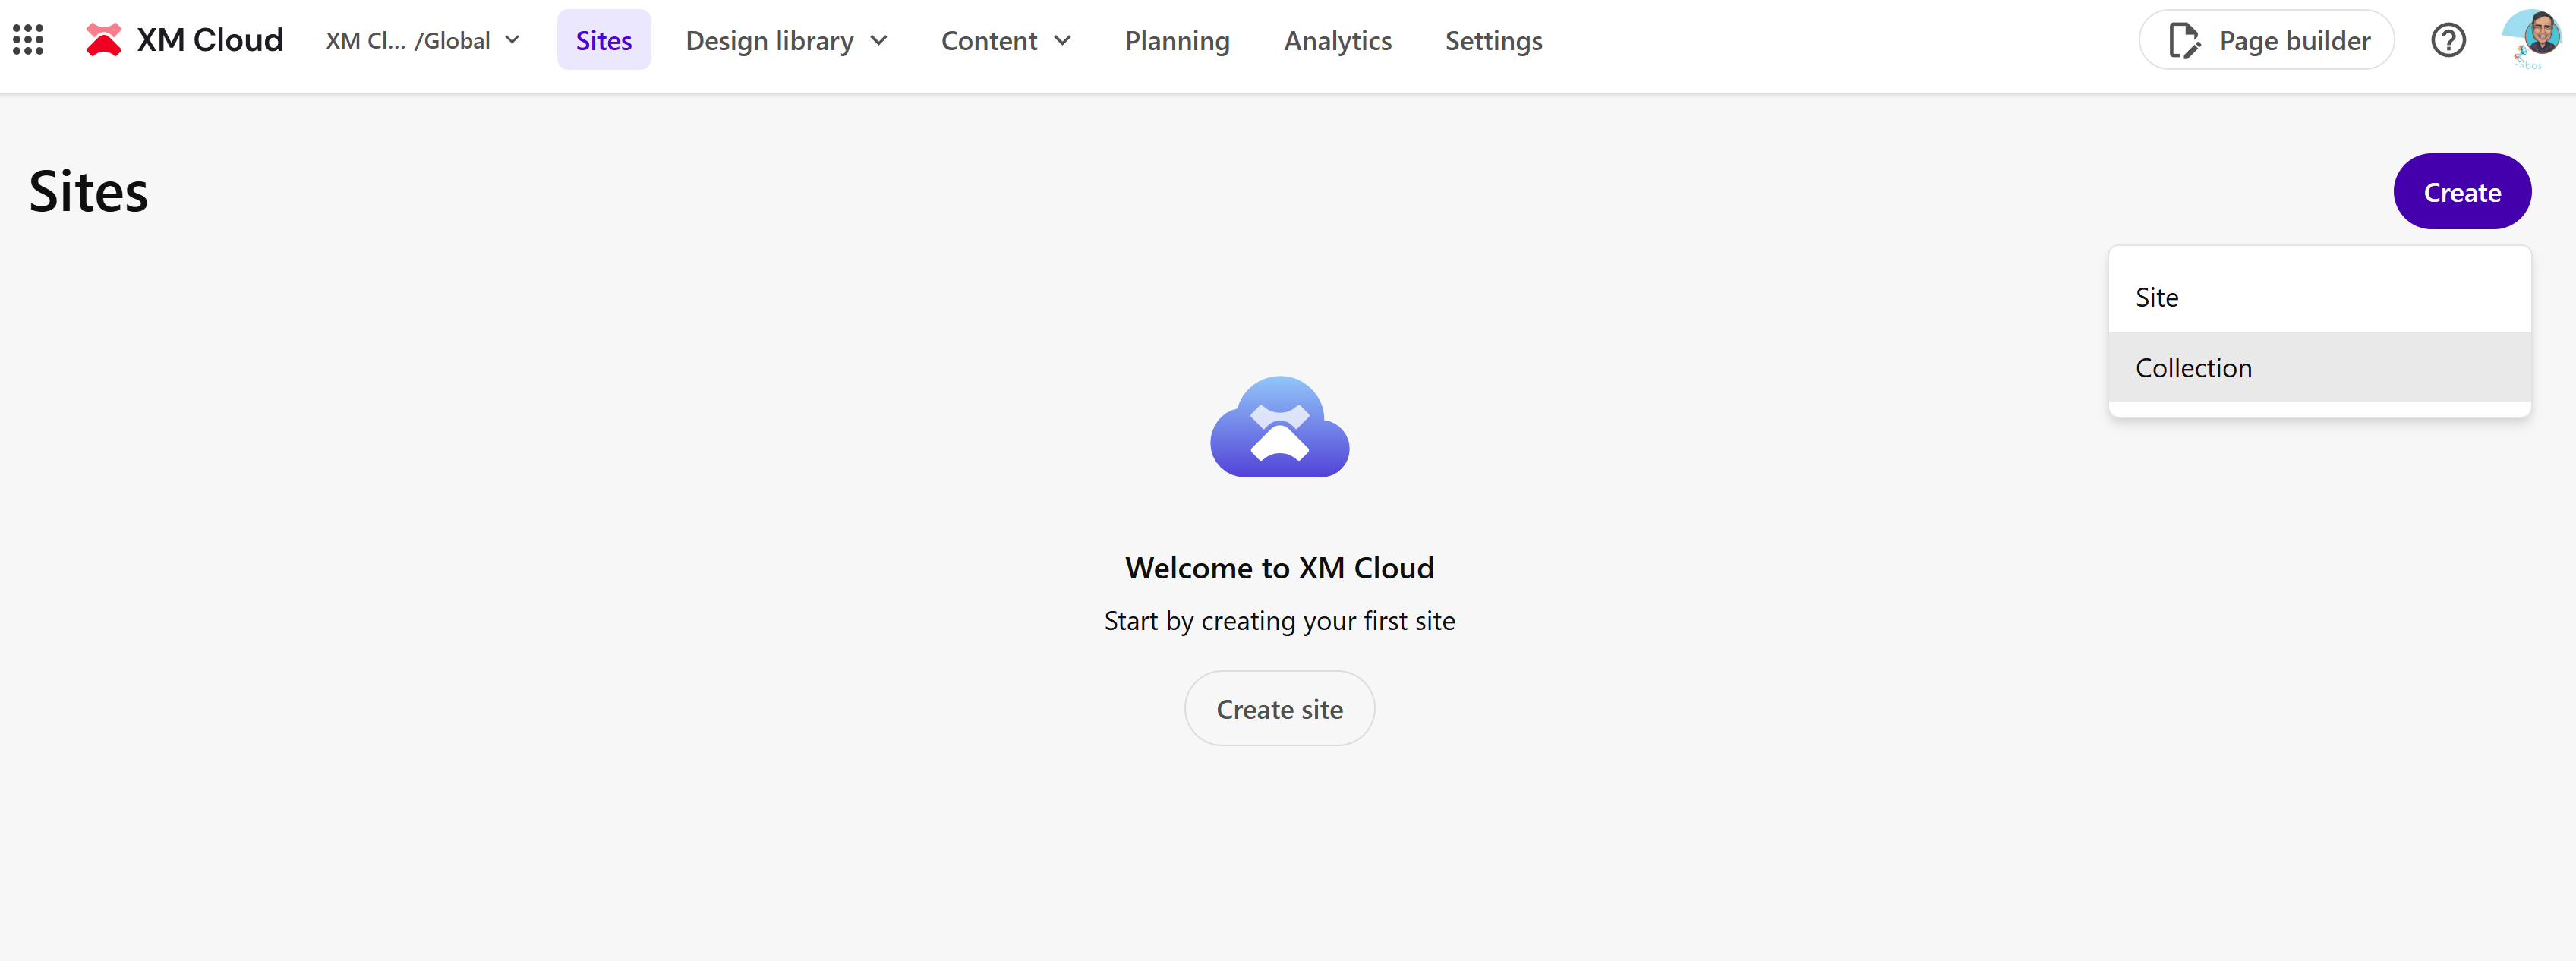The width and height of the screenshot is (2576, 961).
Task: Open the Analytics section
Action: coord(1337,40)
